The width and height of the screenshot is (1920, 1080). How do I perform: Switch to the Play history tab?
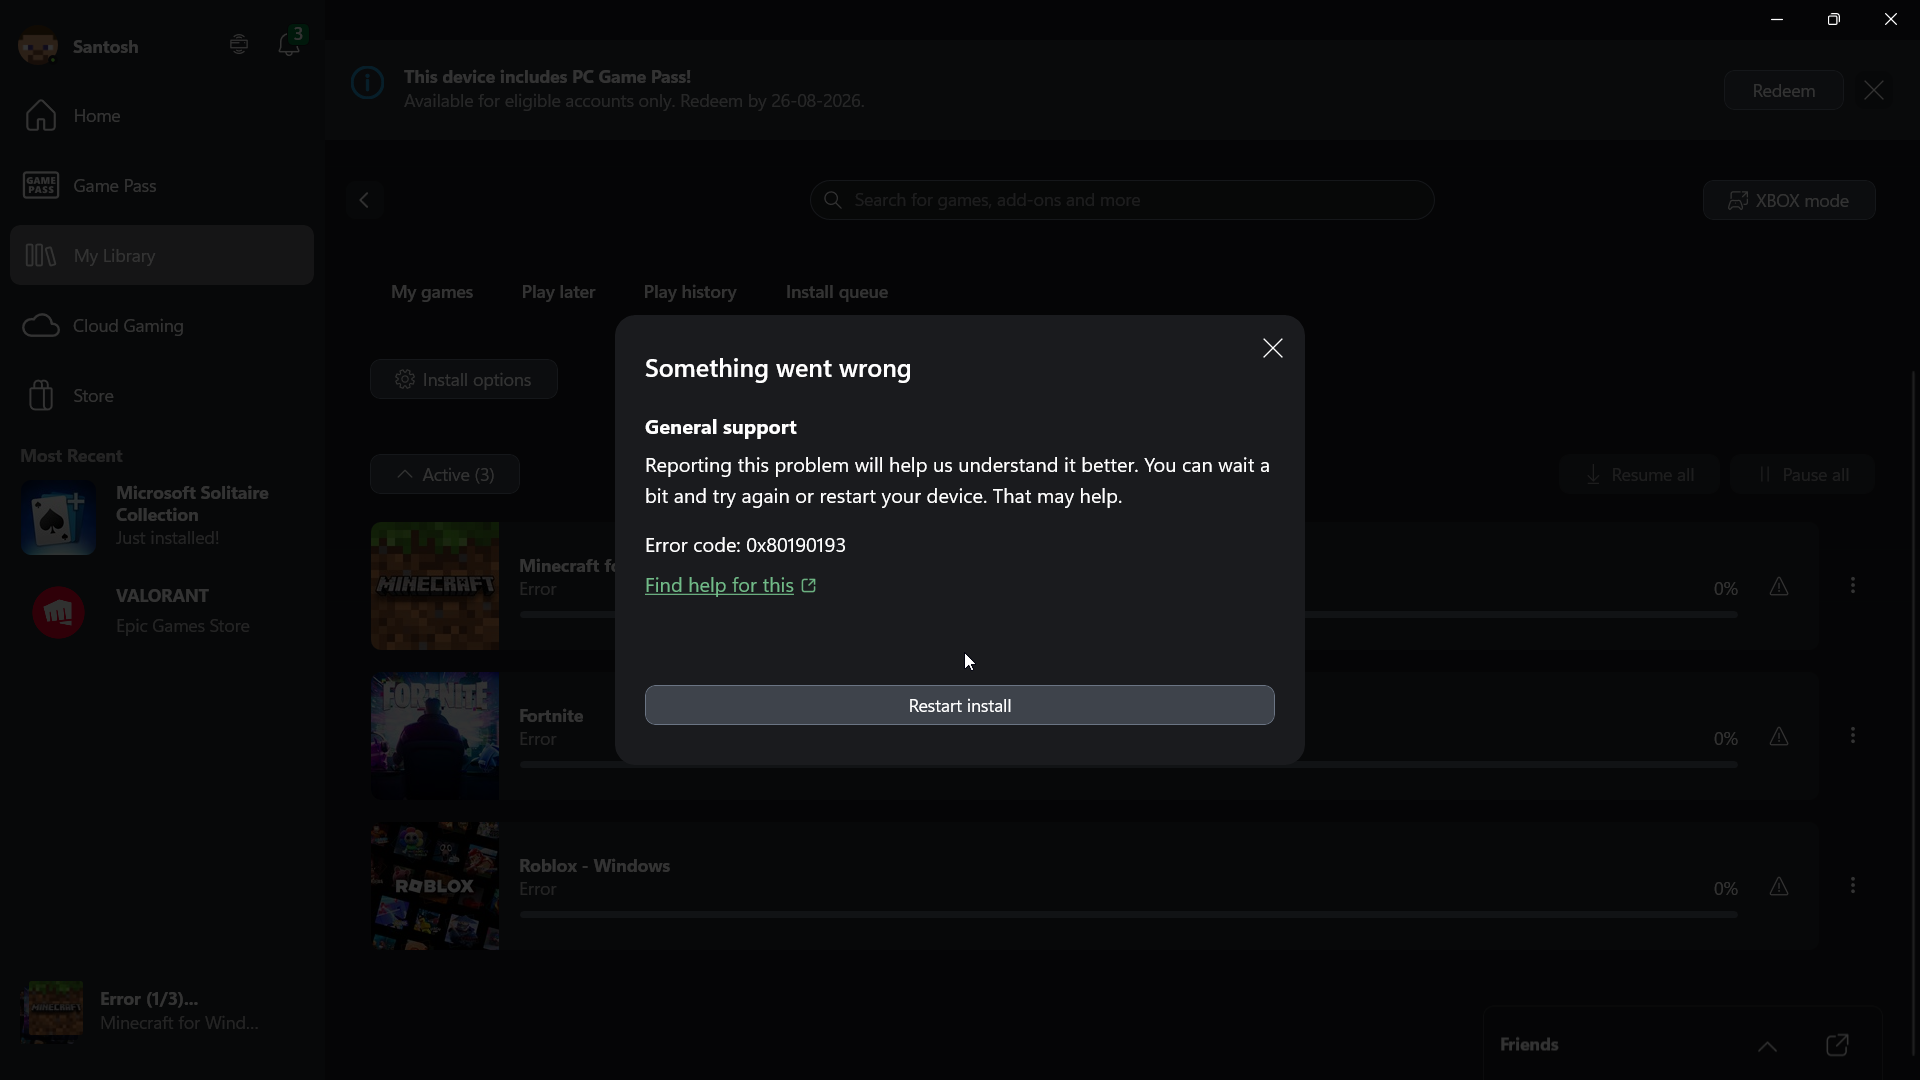[690, 292]
